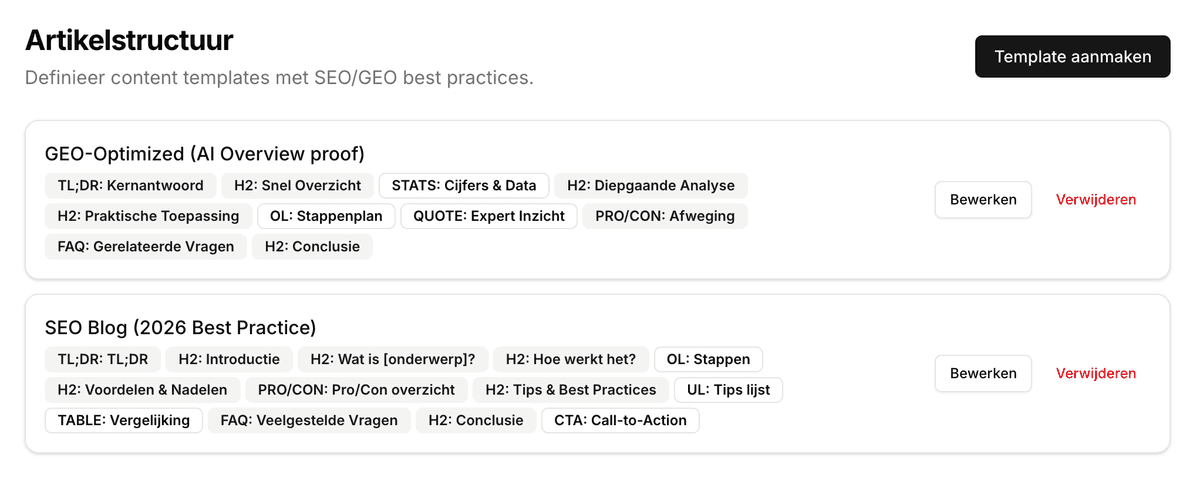Select the H2: Diepgaande Analyse tag
Screen dimensions: 1200x484
point(650,185)
